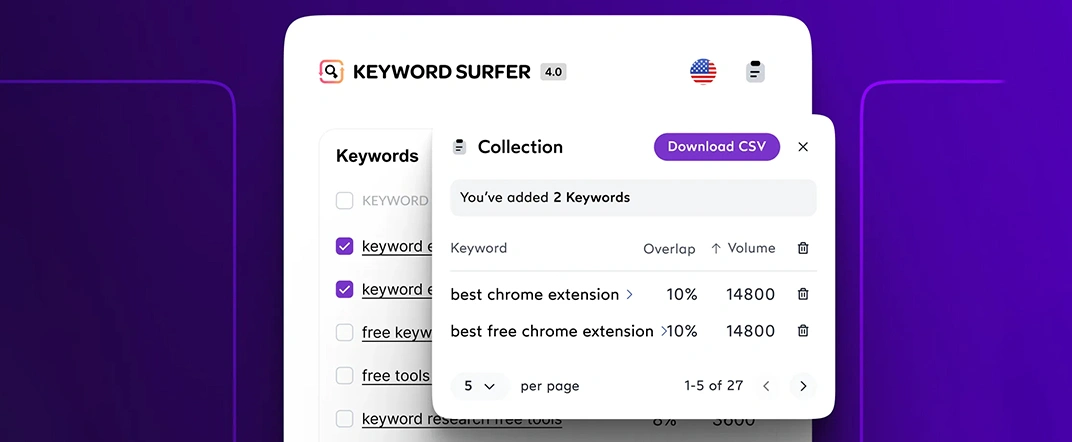Uncheck the first checked keyword checkbox
Screen dimensions: 1072x442
point(345,246)
